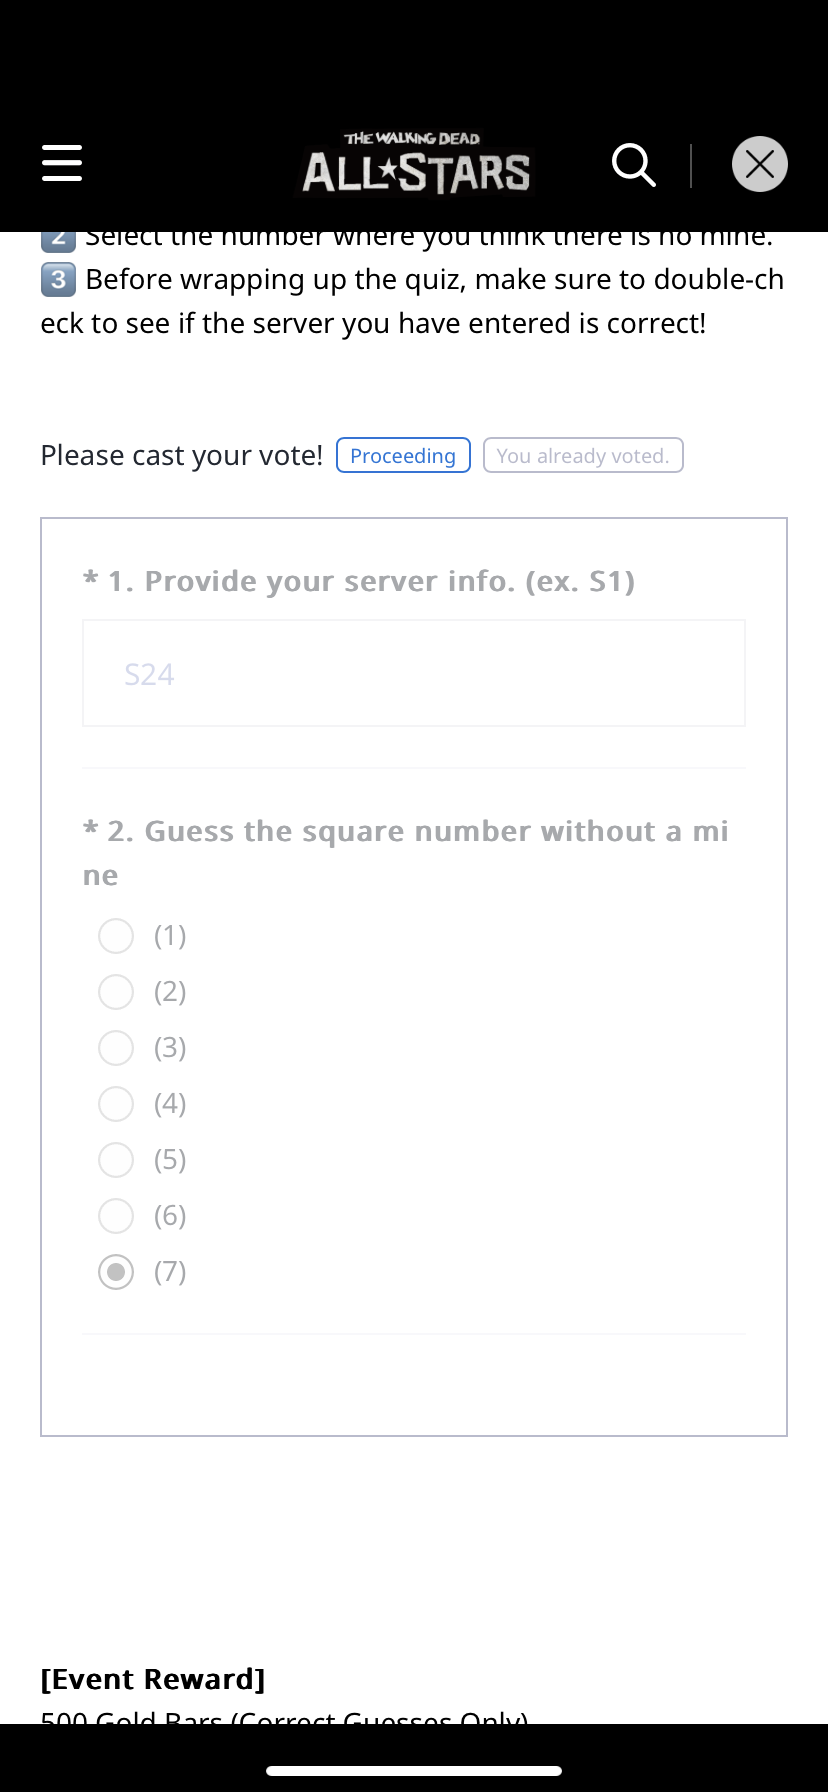
Task: Tap The Walking Dead All-Stars logo
Action: click(x=416, y=164)
